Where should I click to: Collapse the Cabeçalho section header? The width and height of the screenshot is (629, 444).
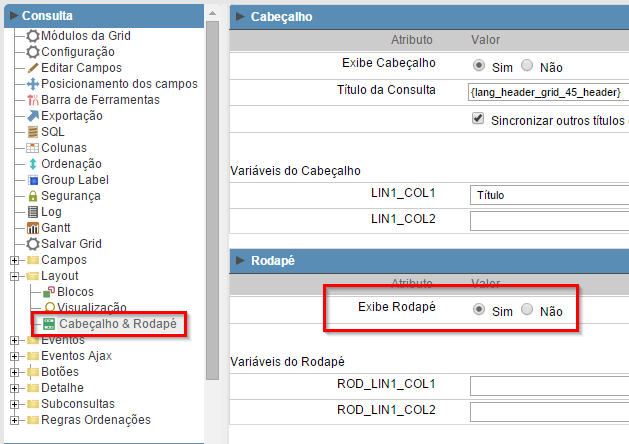coord(241,16)
